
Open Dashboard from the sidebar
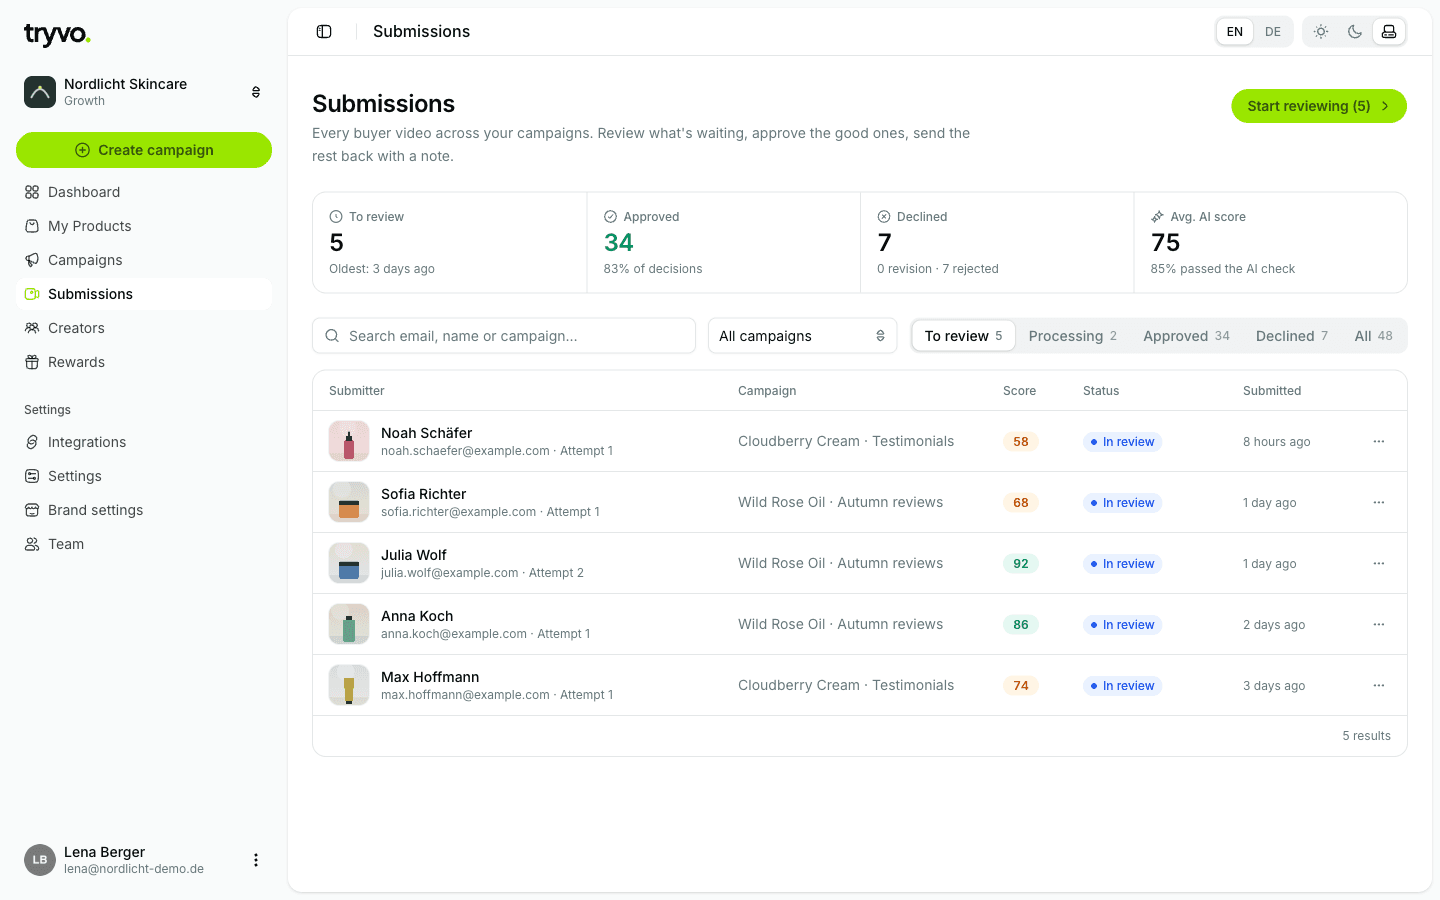(x=144, y=192)
